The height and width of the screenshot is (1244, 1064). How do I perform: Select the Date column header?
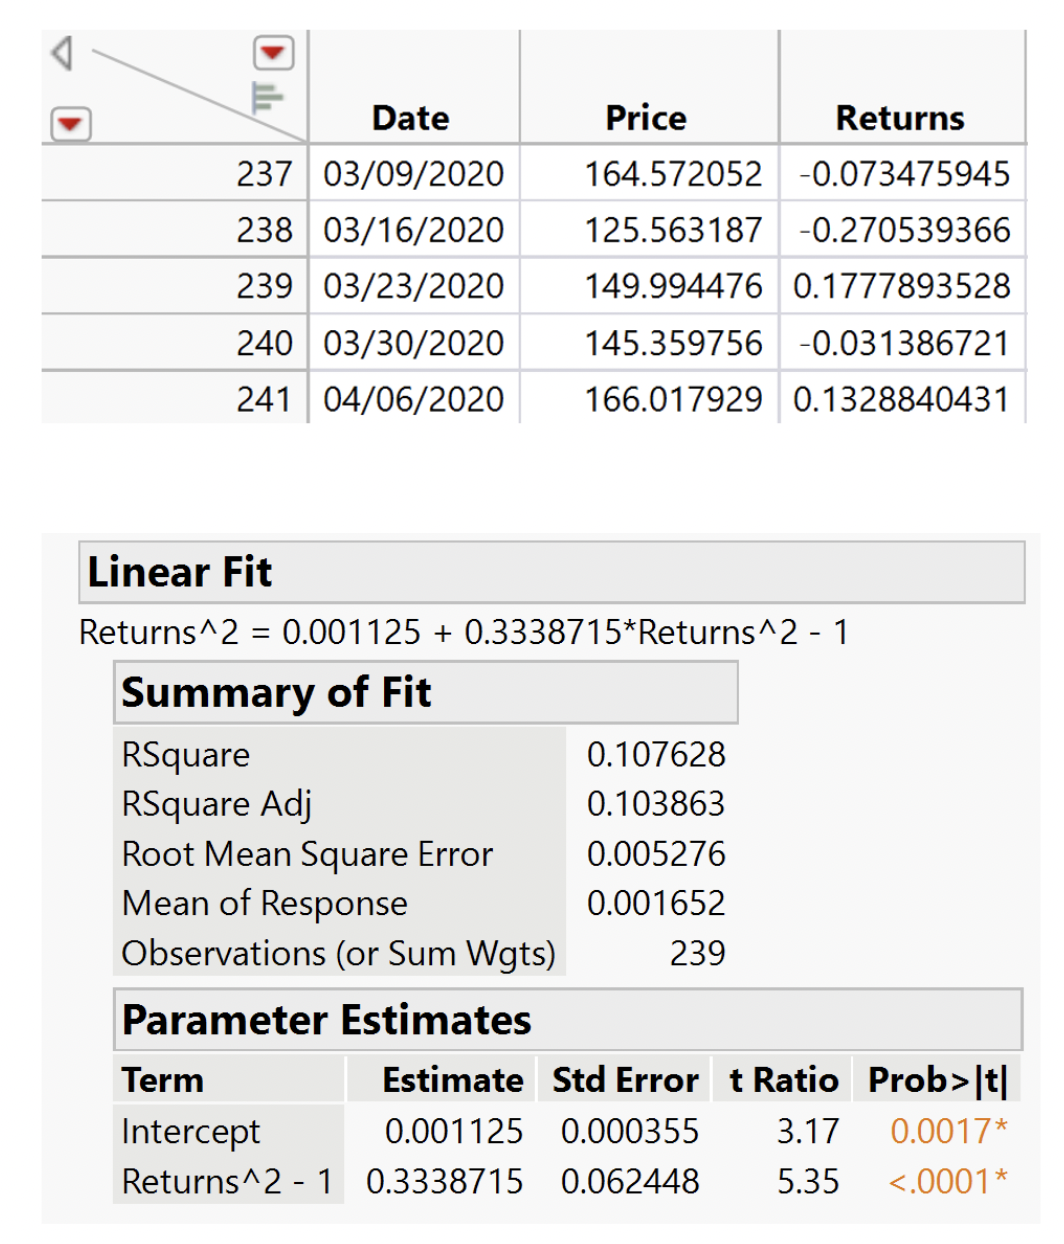(x=411, y=117)
